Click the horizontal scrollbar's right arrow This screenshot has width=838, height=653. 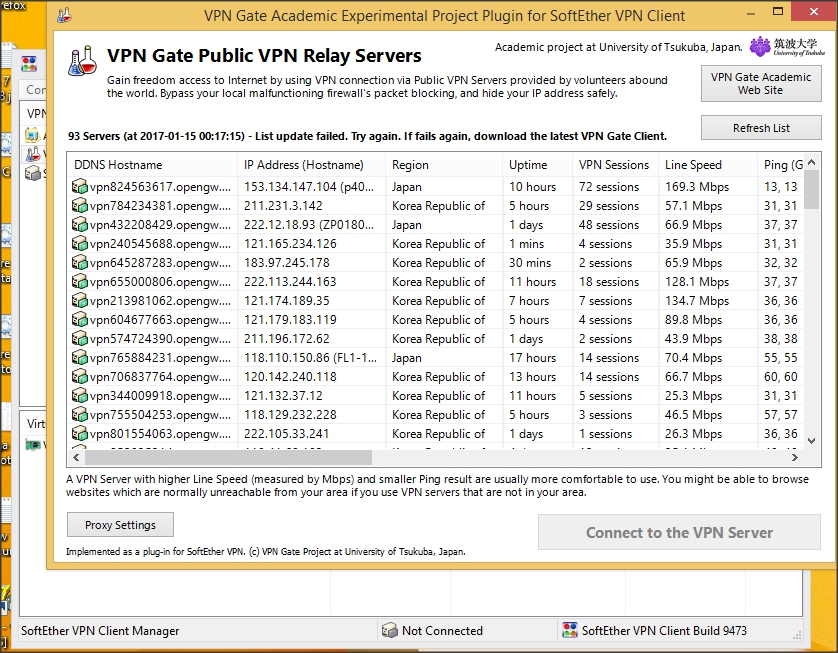(794, 458)
